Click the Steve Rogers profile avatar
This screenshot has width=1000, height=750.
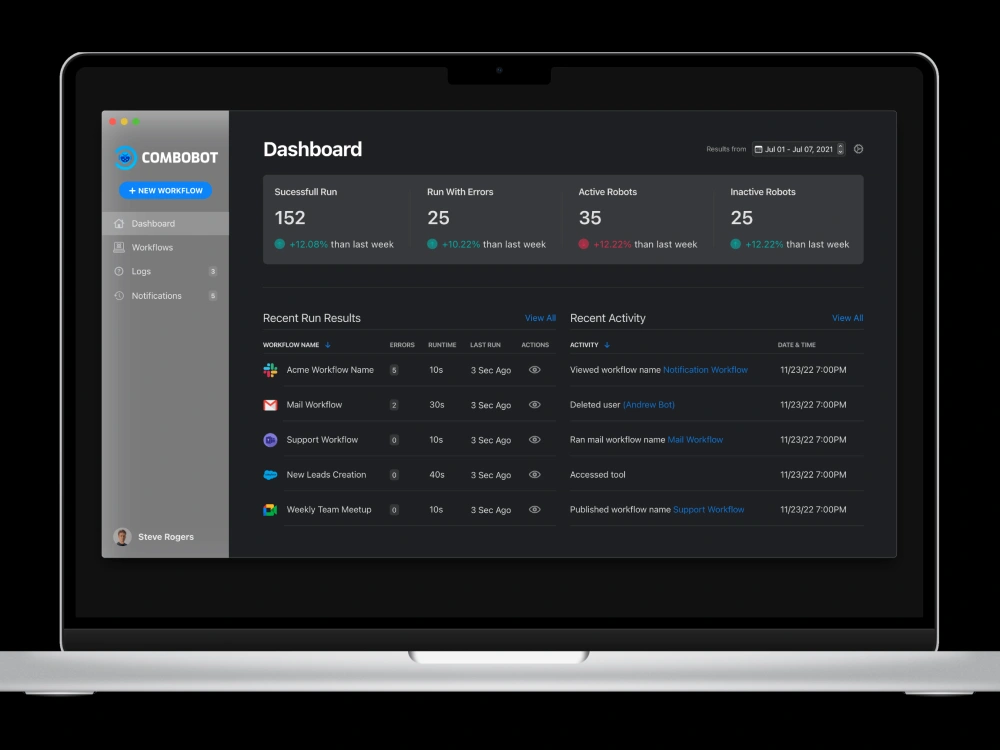coord(121,537)
